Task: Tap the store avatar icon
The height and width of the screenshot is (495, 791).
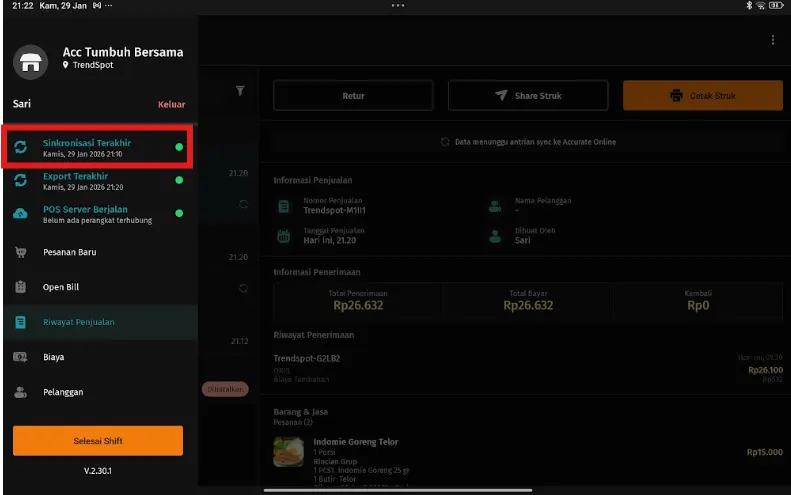Action: [30, 62]
